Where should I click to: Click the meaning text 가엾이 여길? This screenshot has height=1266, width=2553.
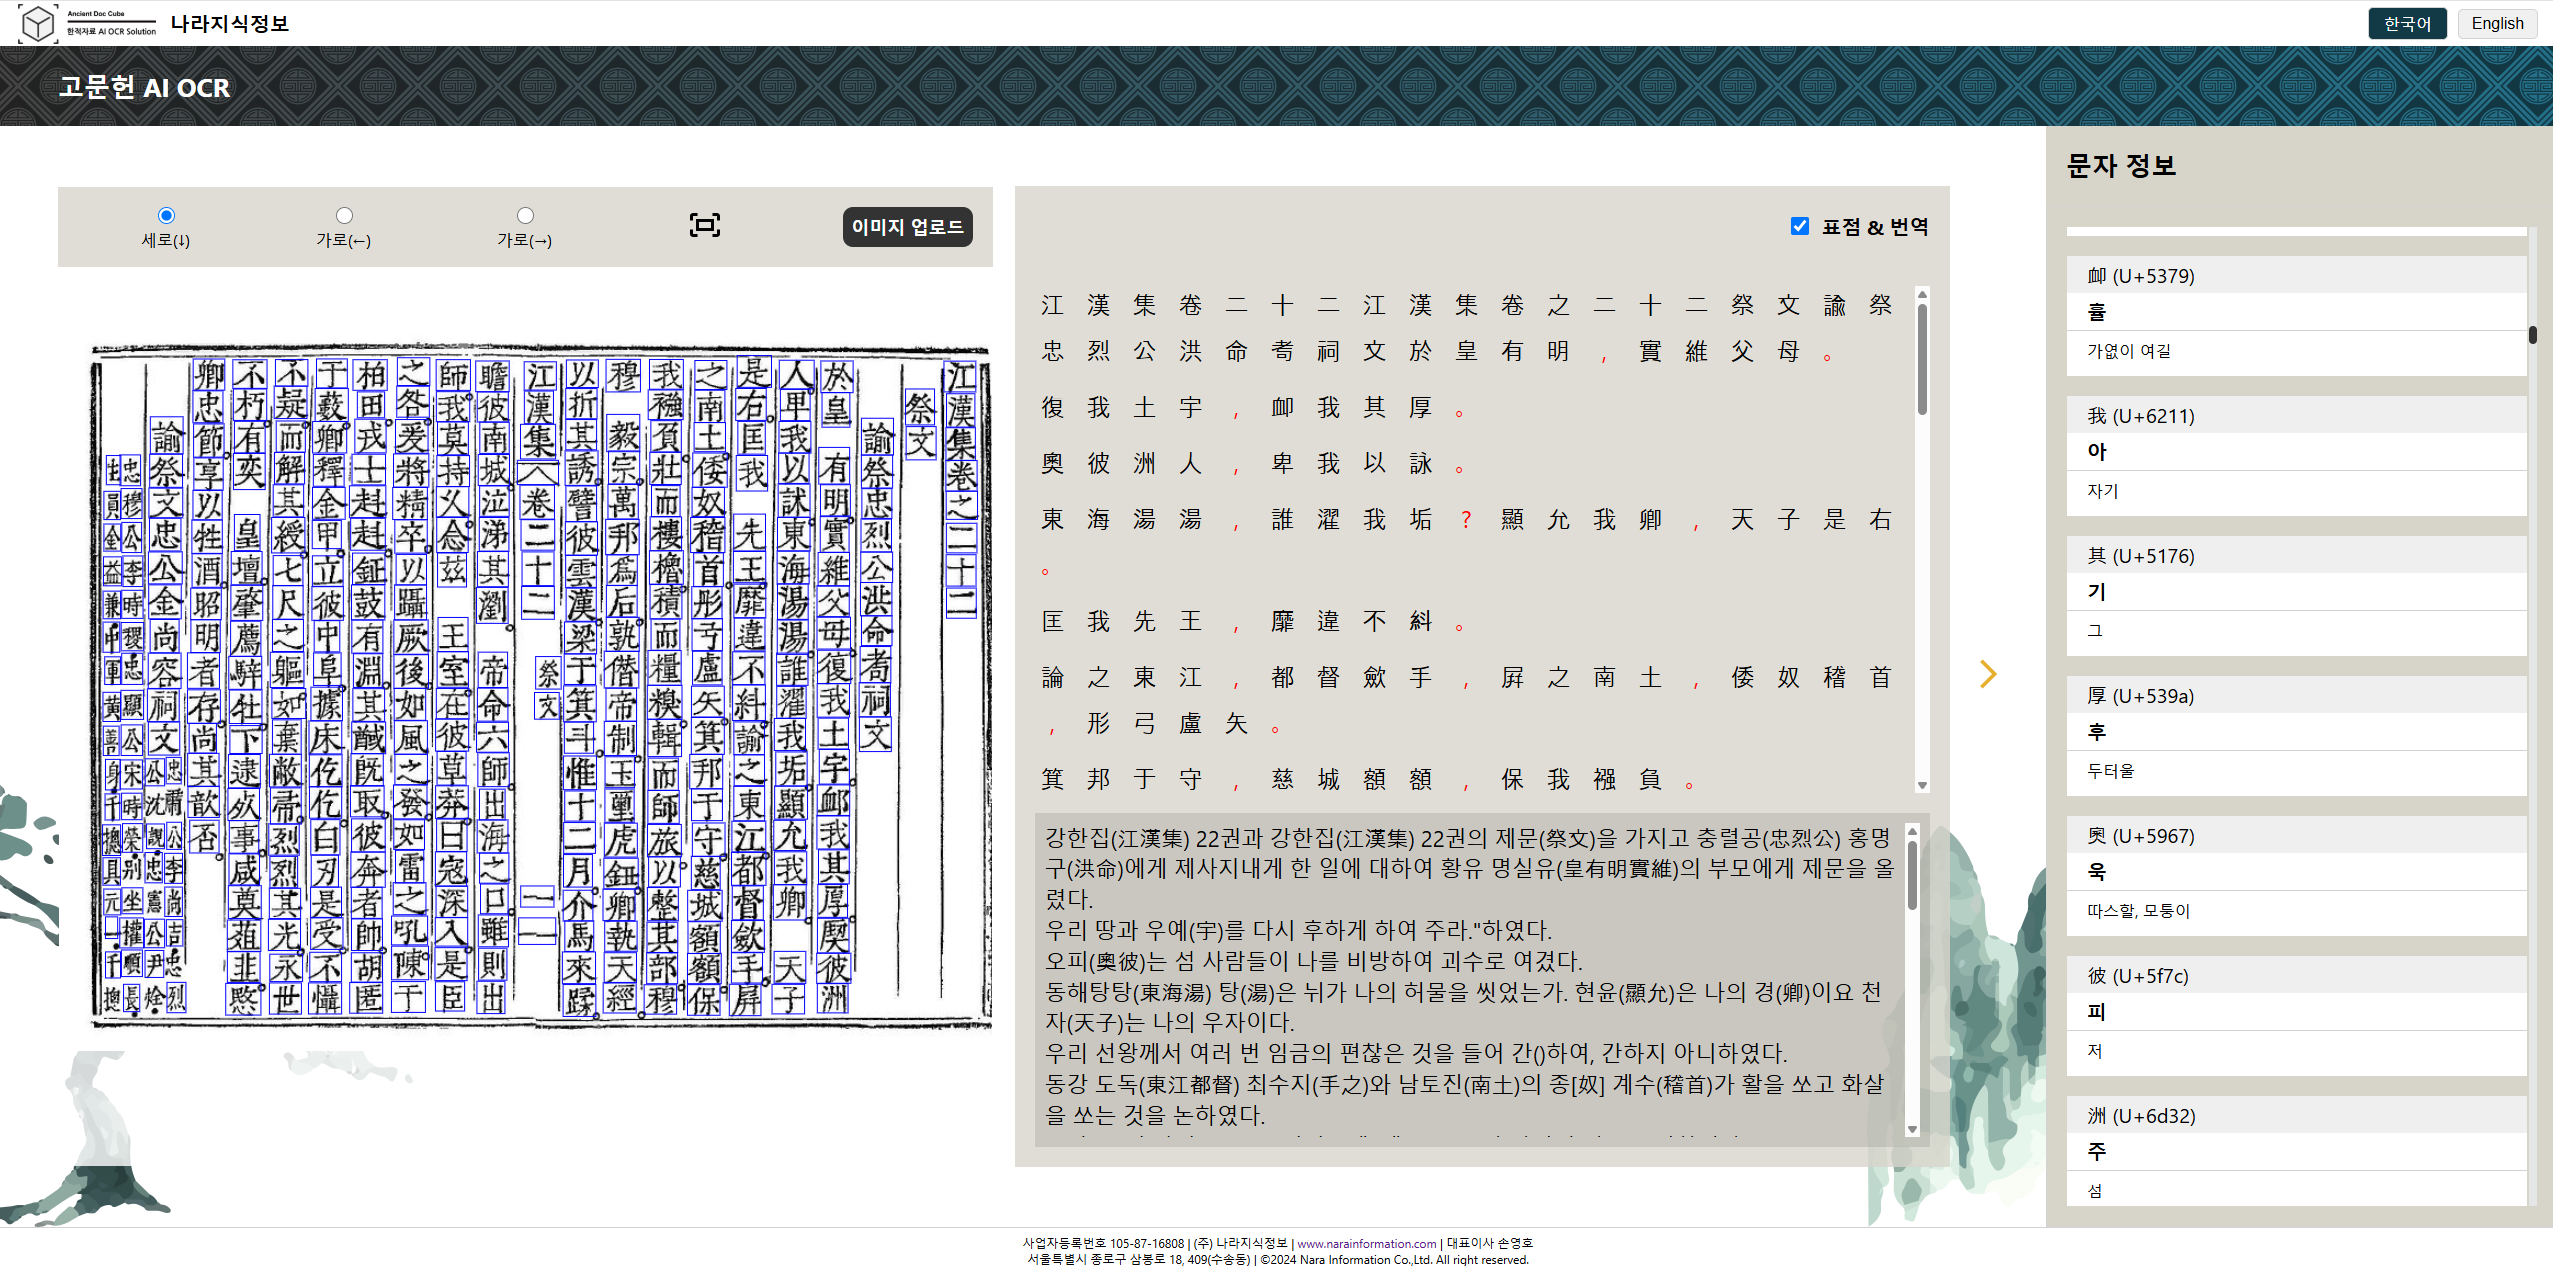coord(2129,351)
